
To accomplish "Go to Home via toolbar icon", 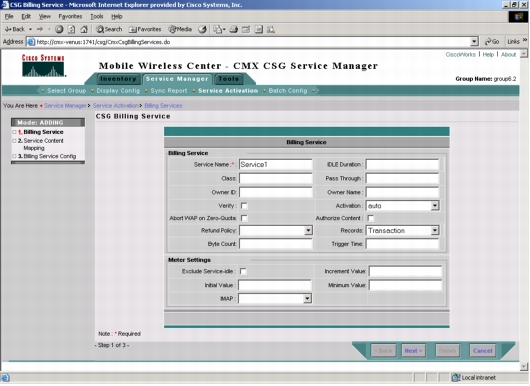I will click(84, 29).
